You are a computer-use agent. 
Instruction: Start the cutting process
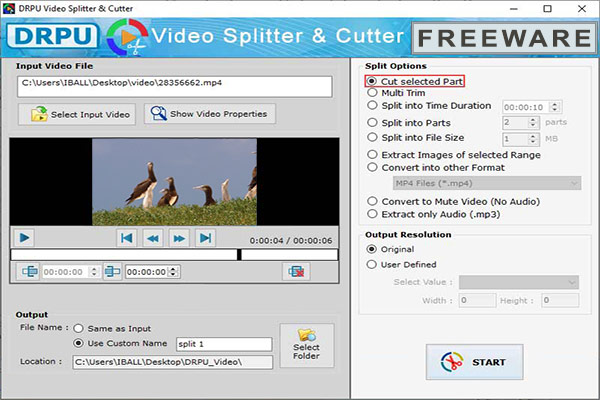[474, 362]
